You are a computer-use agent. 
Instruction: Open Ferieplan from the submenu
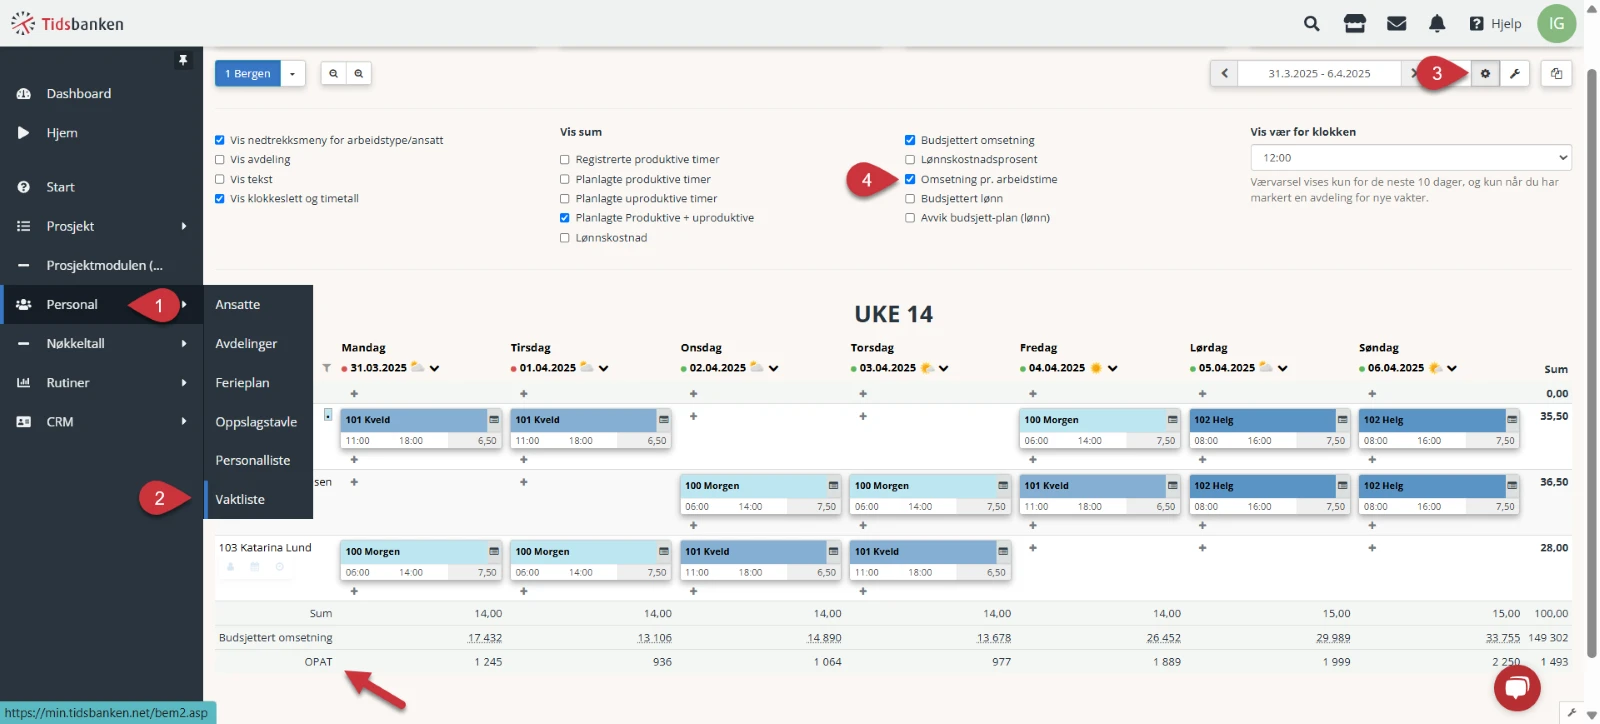[x=242, y=383]
